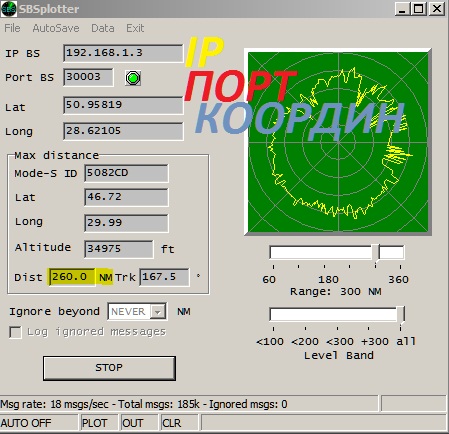Click the station Lat field 50.95819
Viewport: 449px width, 434px height.
123,105
